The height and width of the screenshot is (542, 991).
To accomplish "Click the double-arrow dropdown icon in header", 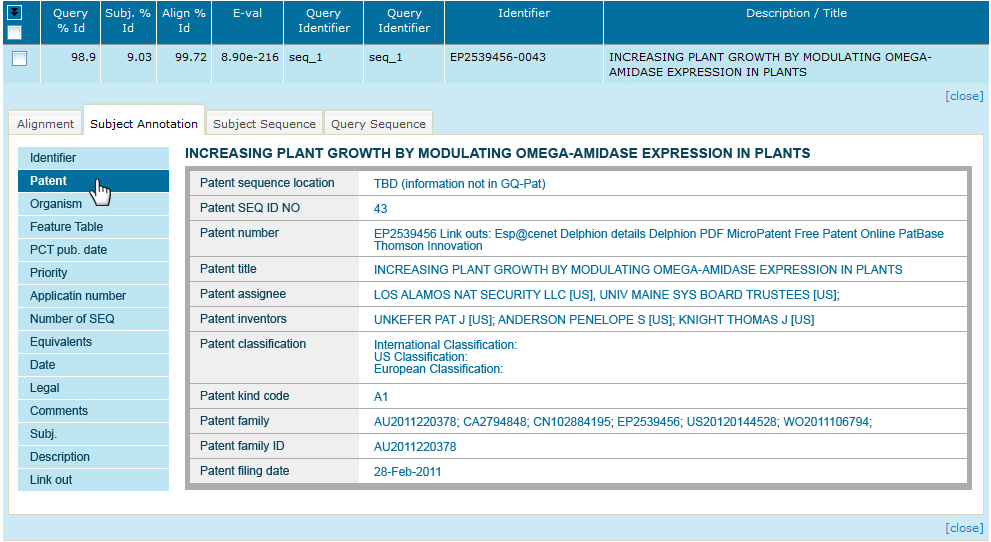I will pos(14,12).
